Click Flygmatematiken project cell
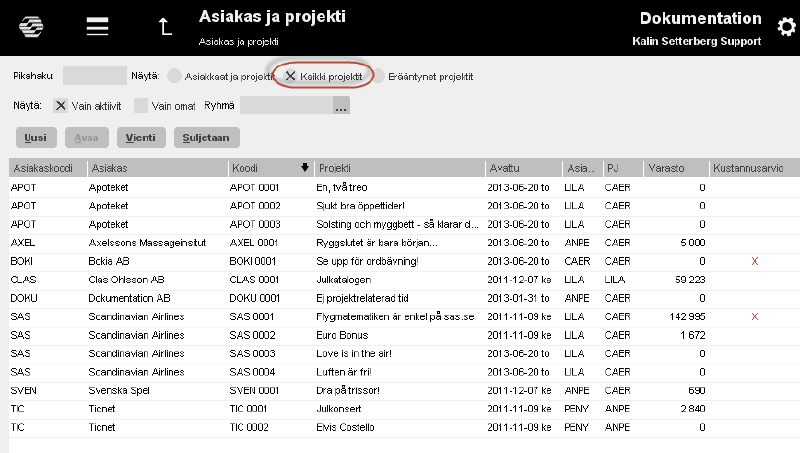Viewport: 800px width, 453px height. 395,317
